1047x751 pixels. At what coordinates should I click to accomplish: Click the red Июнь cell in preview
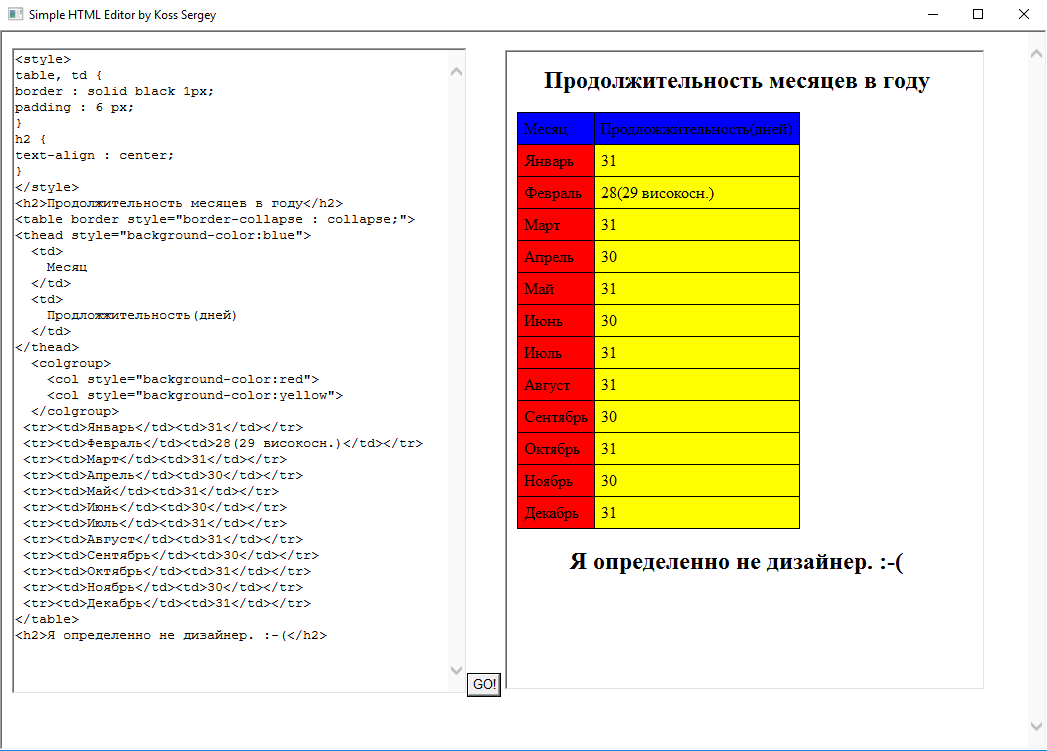click(x=556, y=321)
